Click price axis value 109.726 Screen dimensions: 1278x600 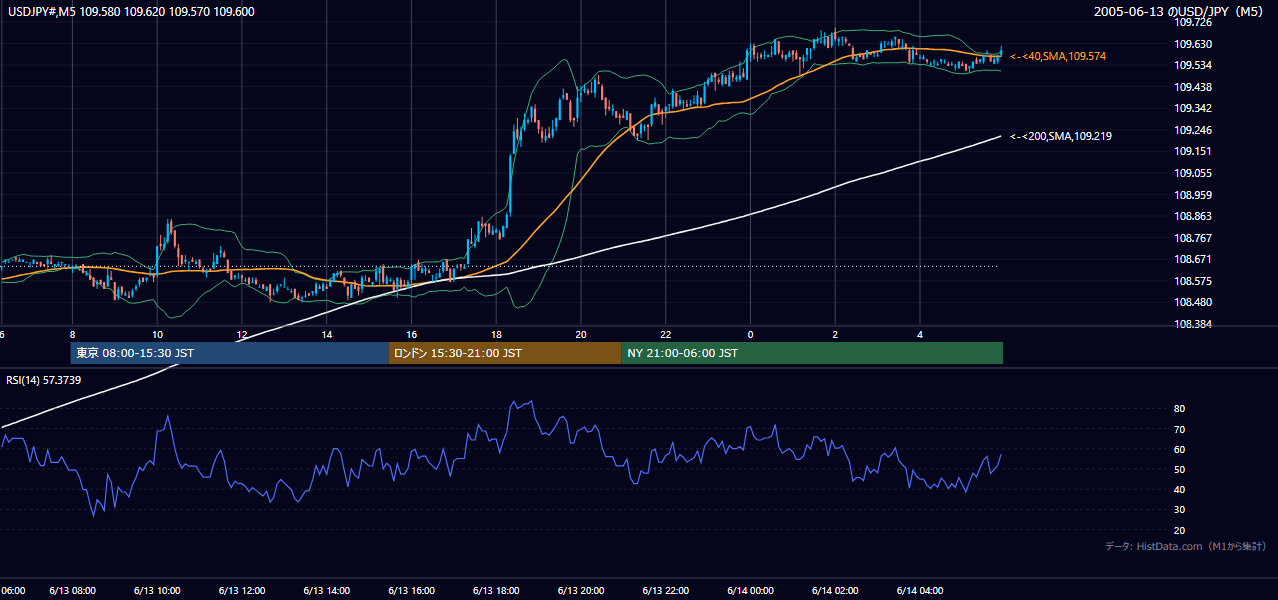pos(1193,22)
